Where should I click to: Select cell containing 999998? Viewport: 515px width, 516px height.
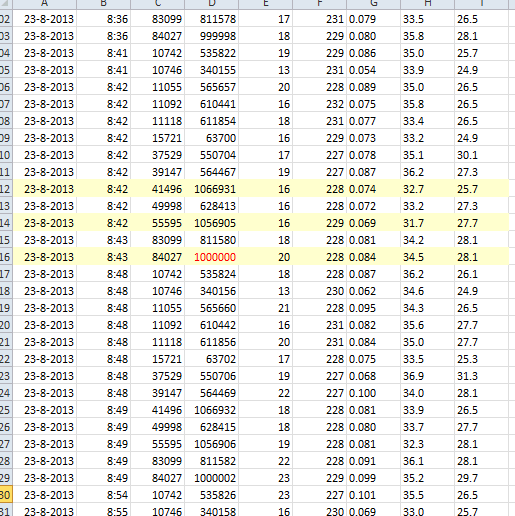click(211, 36)
